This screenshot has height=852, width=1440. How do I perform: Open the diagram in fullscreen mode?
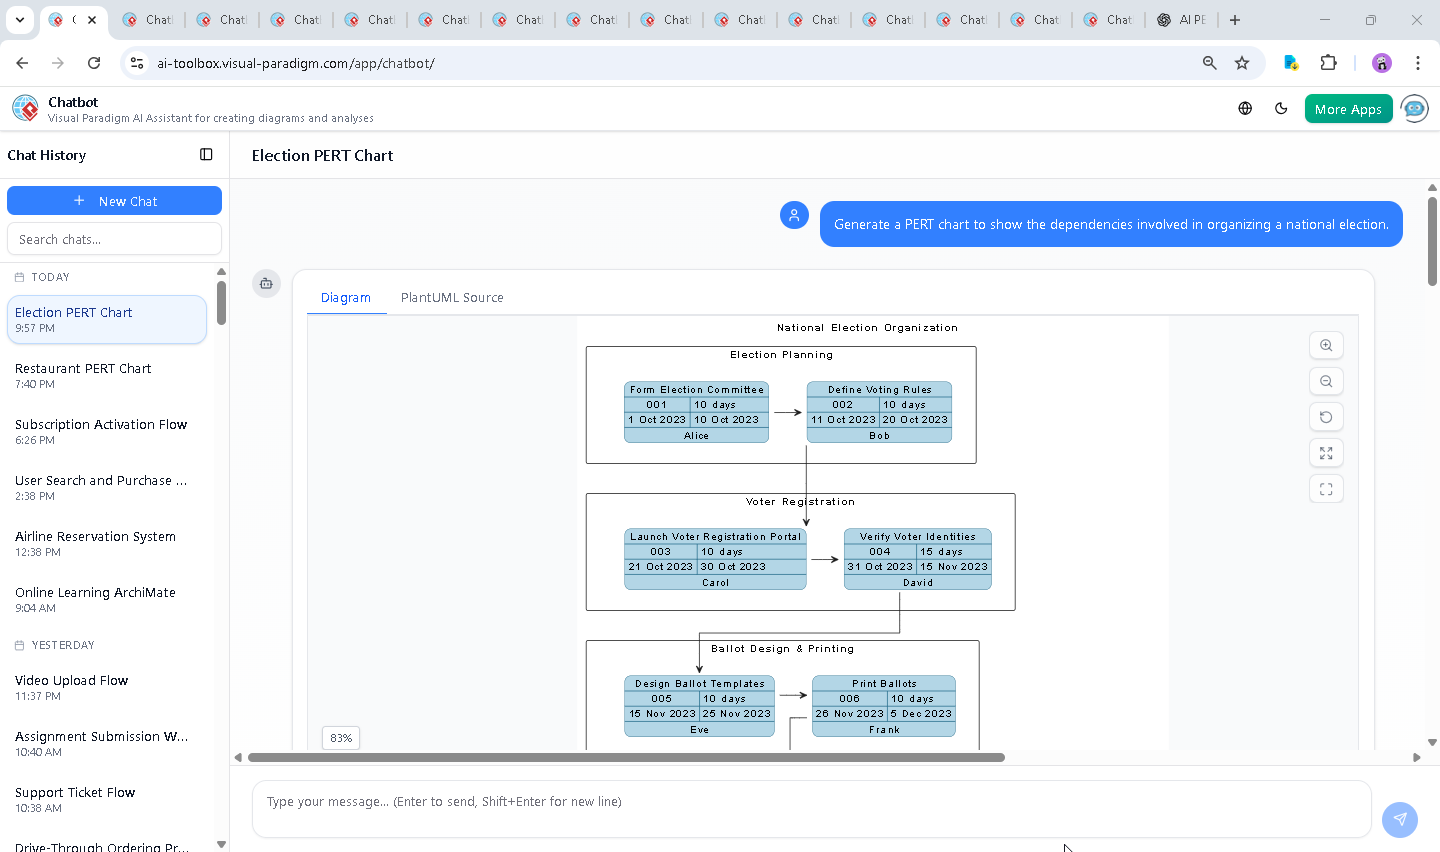click(1326, 453)
